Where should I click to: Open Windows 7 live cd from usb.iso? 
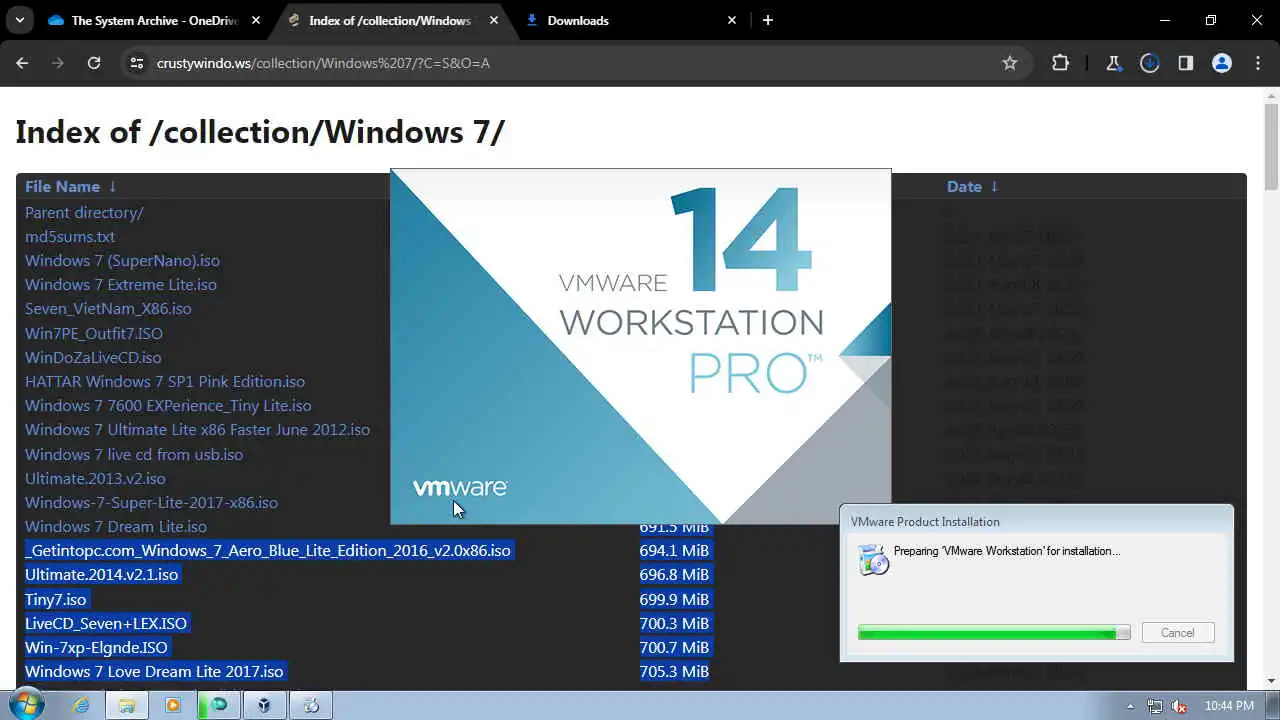click(134, 454)
